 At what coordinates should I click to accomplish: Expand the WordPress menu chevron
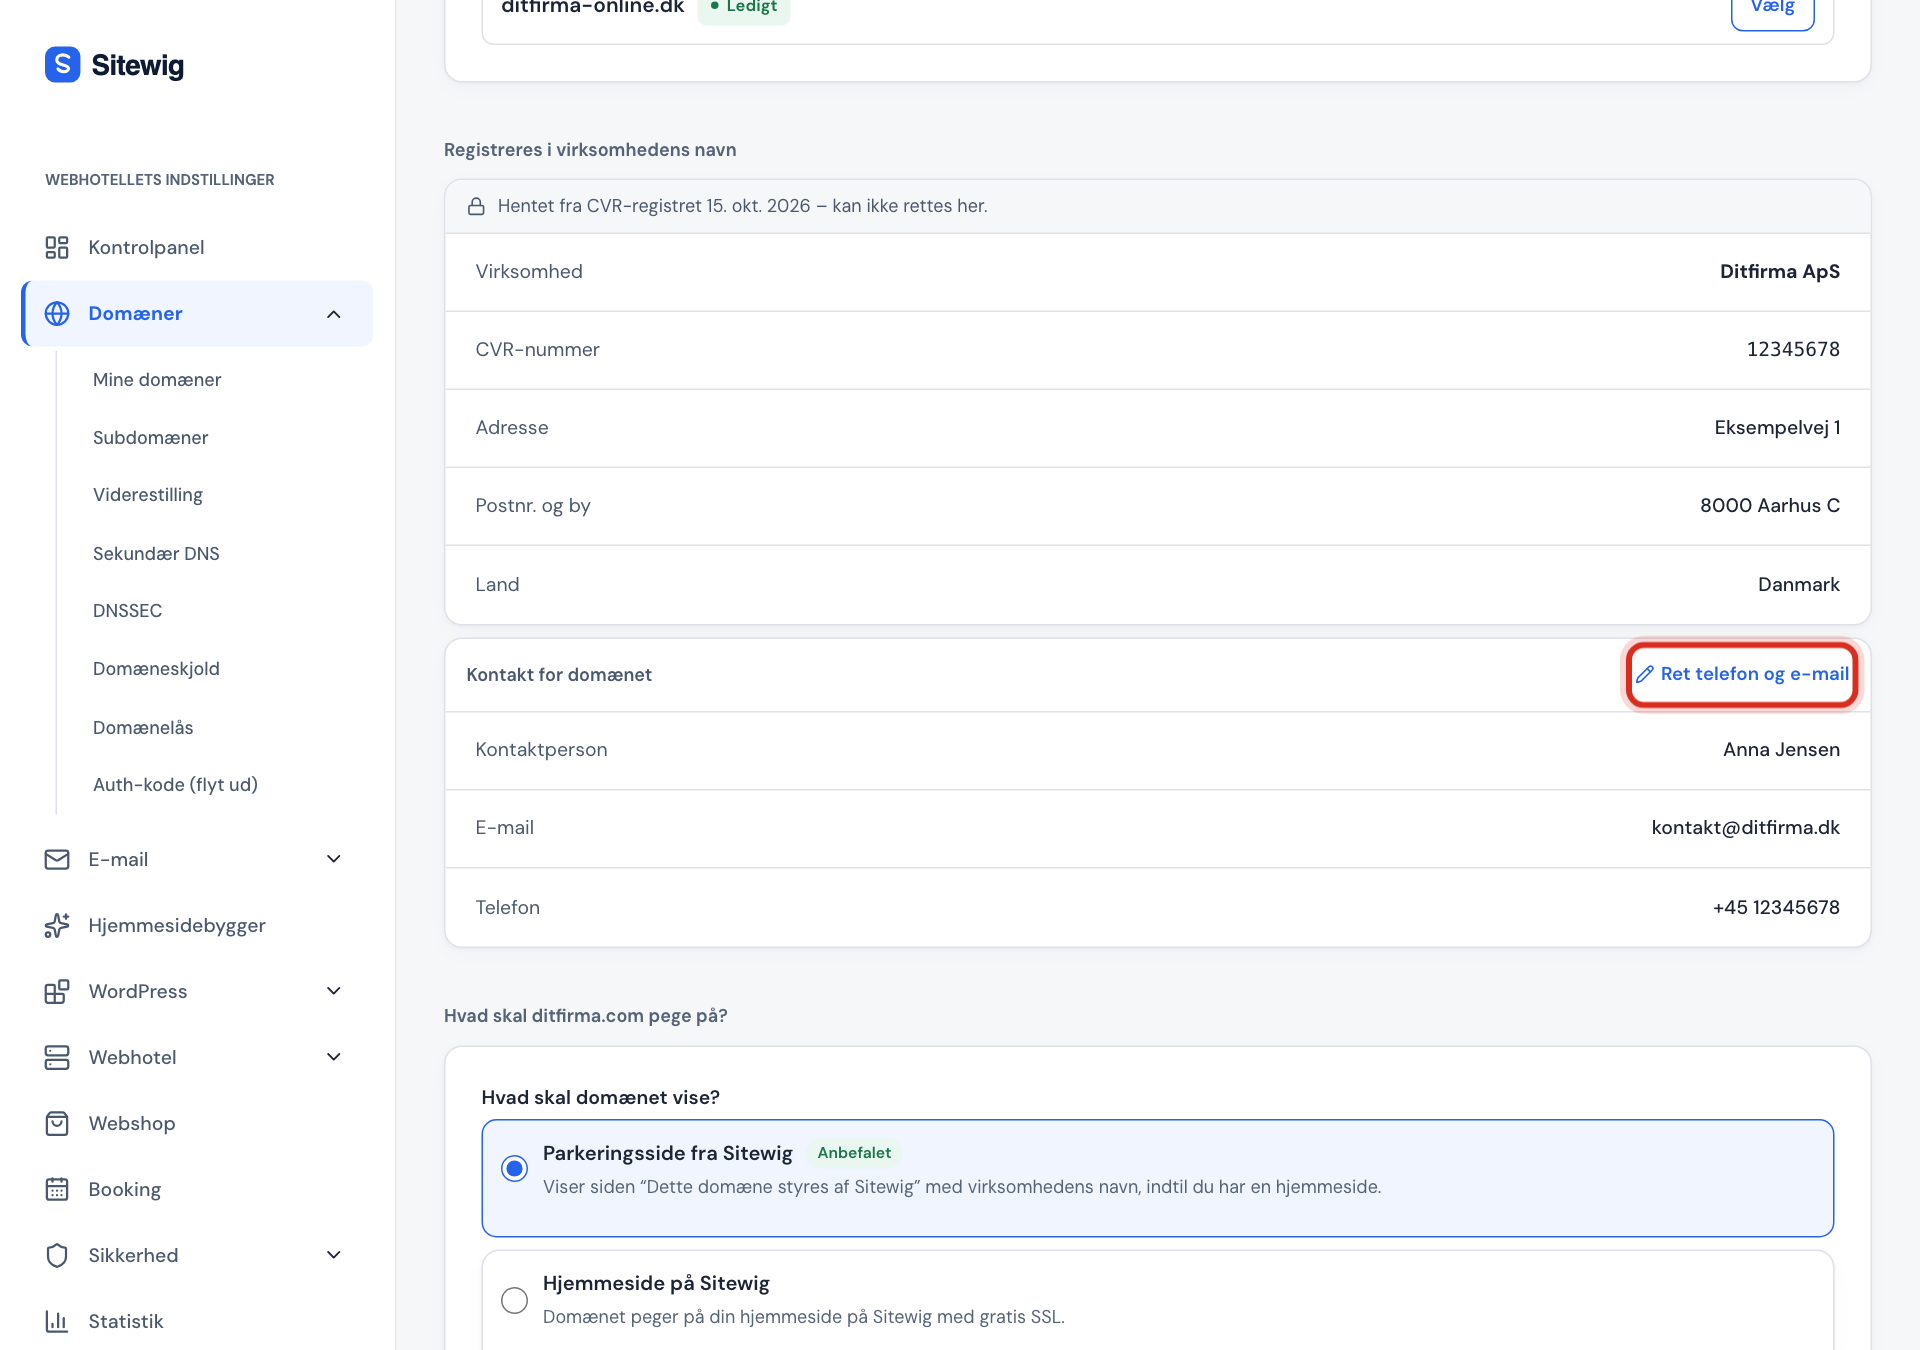(334, 991)
